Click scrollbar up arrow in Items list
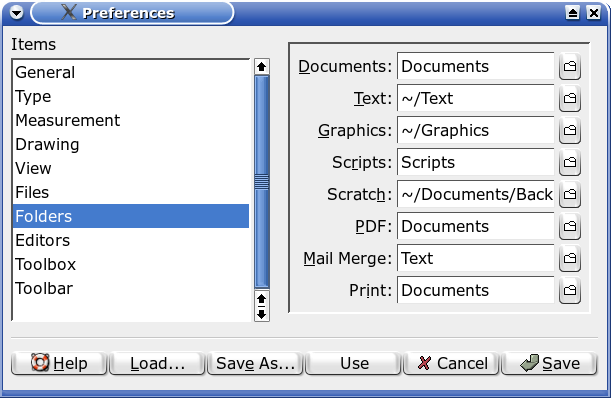Viewport: 611px width, 398px height. pos(261,67)
